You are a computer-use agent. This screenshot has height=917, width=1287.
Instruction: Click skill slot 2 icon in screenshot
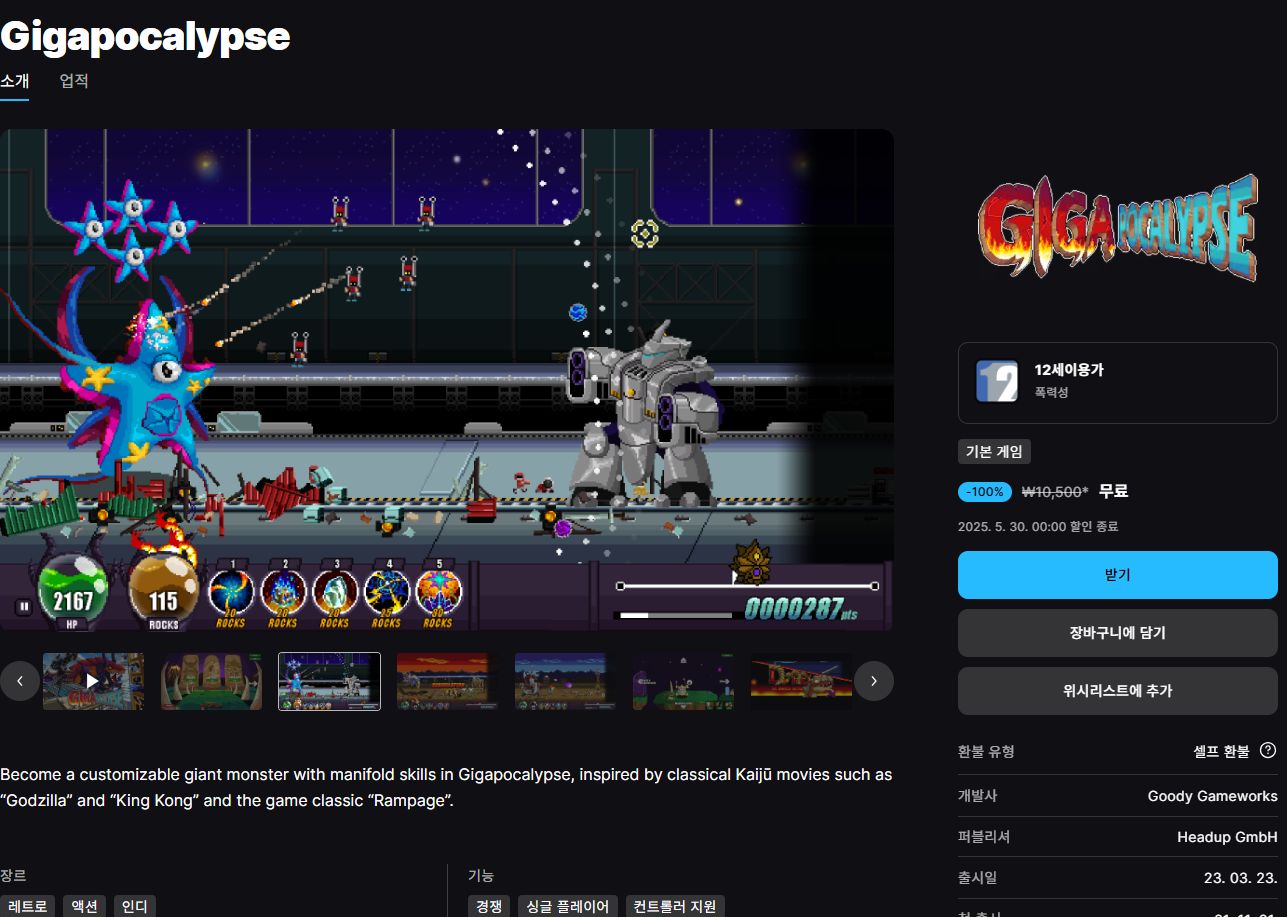coord(283,591)
